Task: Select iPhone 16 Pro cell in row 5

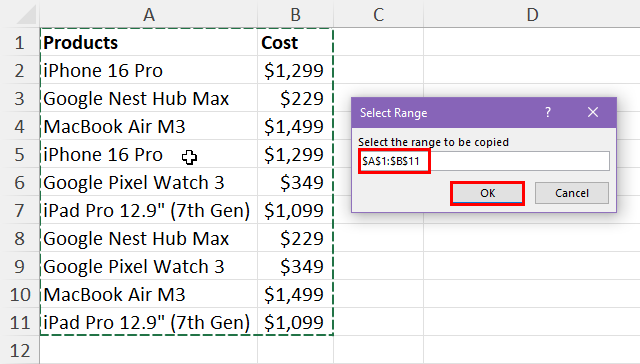Action: (149, 154)
